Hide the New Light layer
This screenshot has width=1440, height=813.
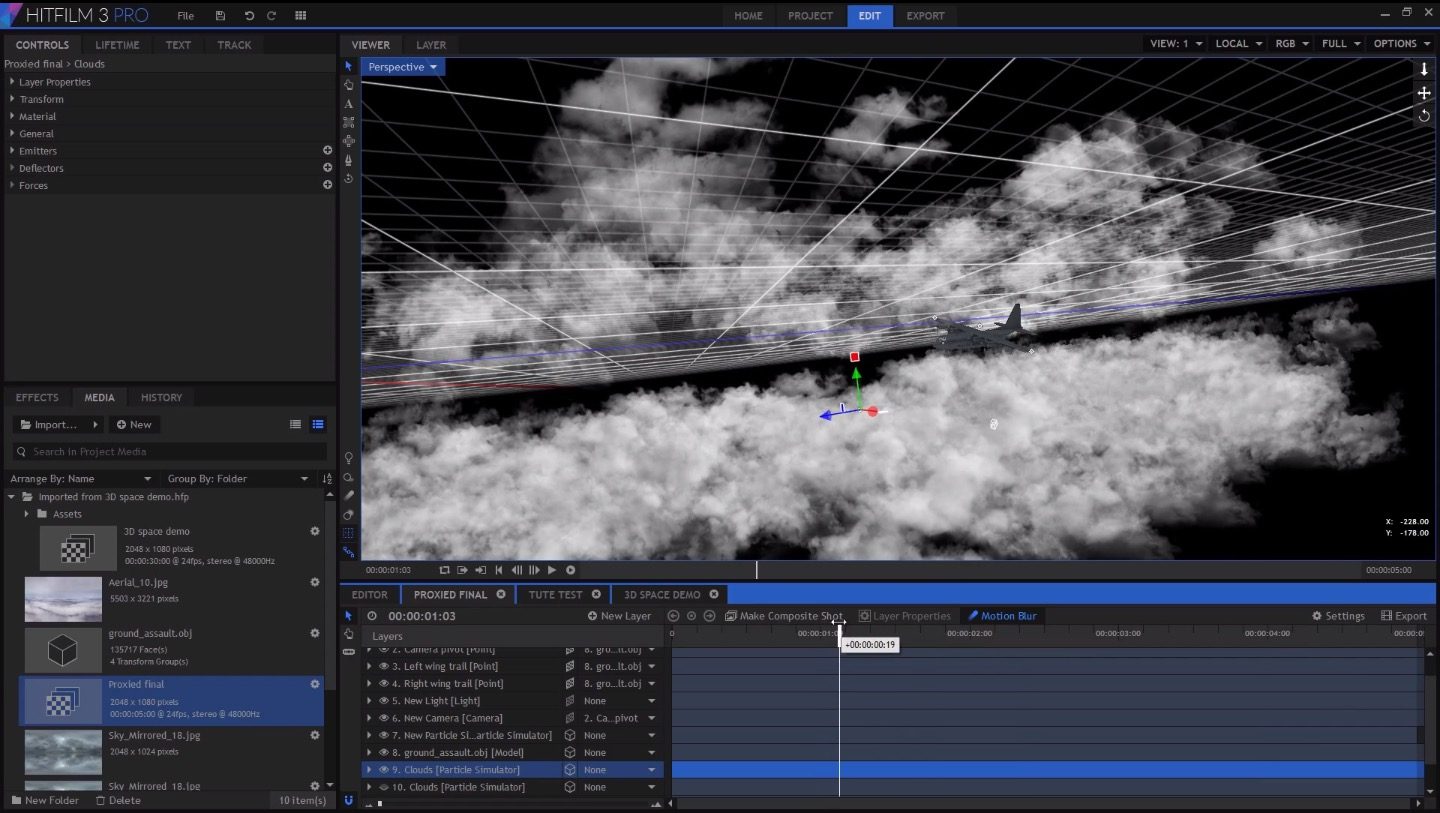pyautogui.click(x=383, y=701)
